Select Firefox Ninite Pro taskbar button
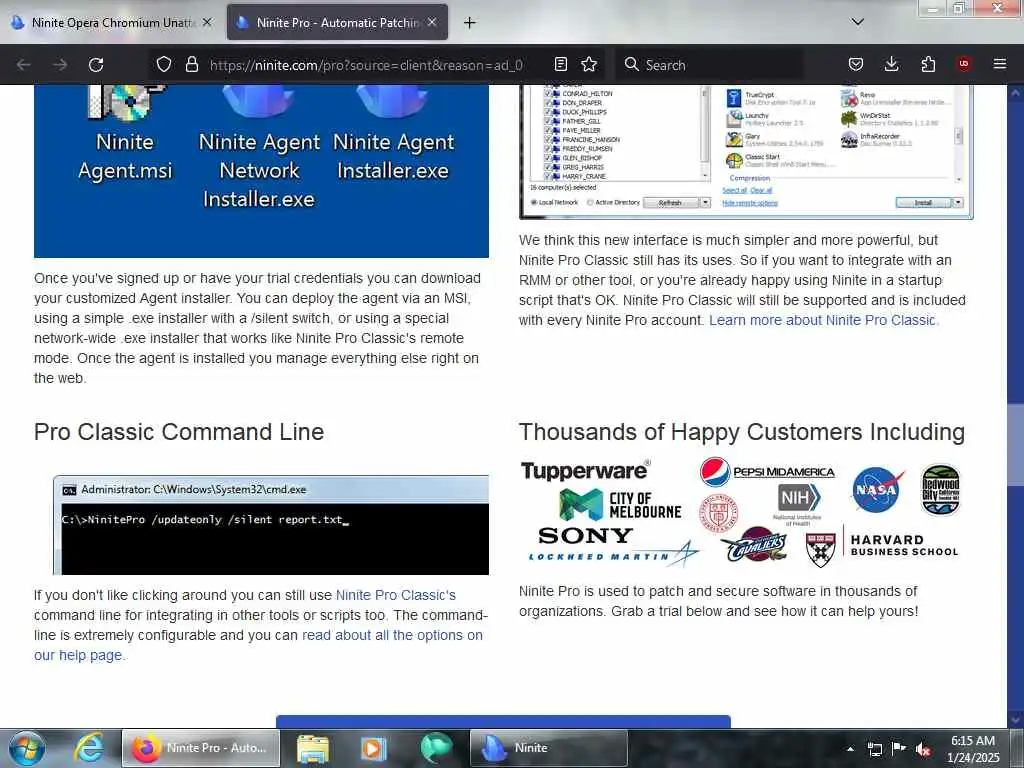This screenshot has height=768, width=1024. (x=200, y=748)
